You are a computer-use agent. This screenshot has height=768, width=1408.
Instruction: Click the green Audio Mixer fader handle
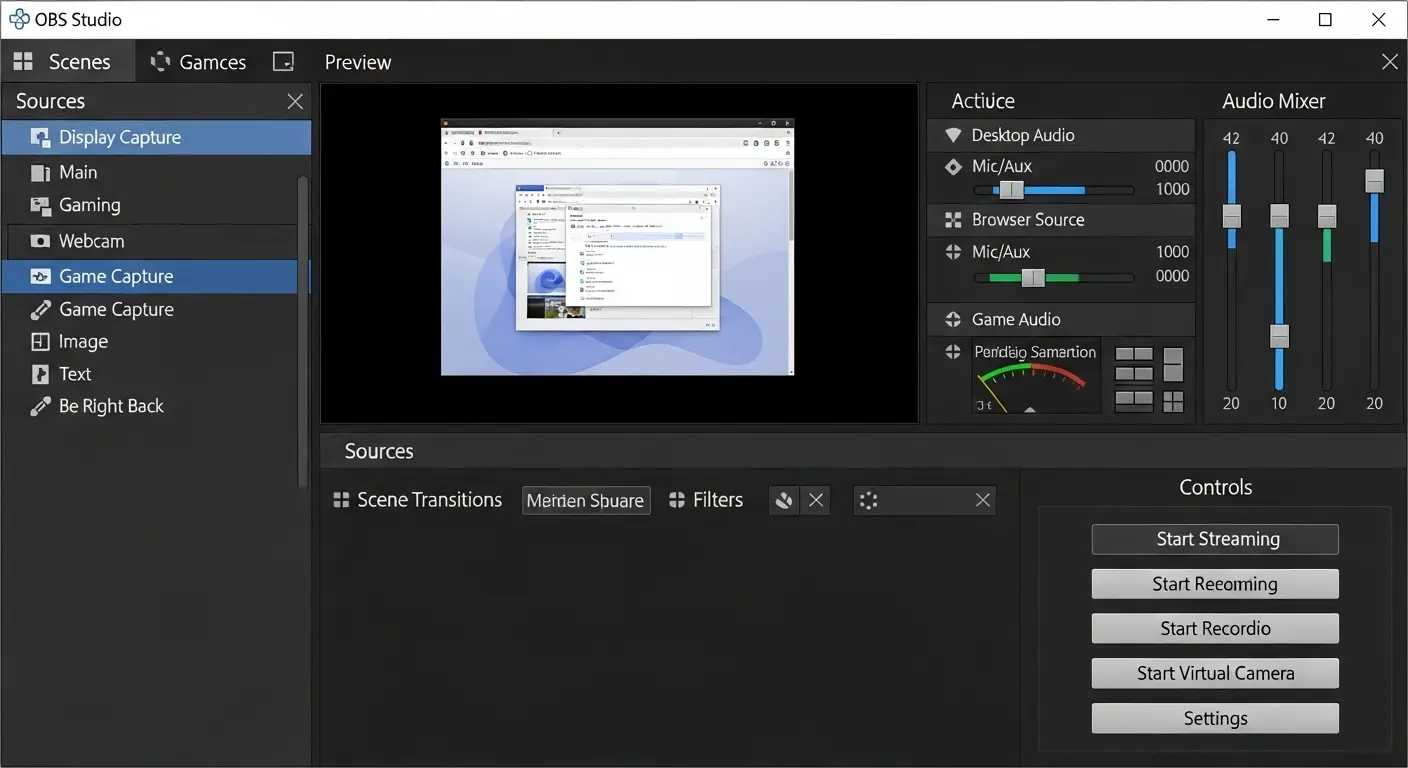[1327, 216]
